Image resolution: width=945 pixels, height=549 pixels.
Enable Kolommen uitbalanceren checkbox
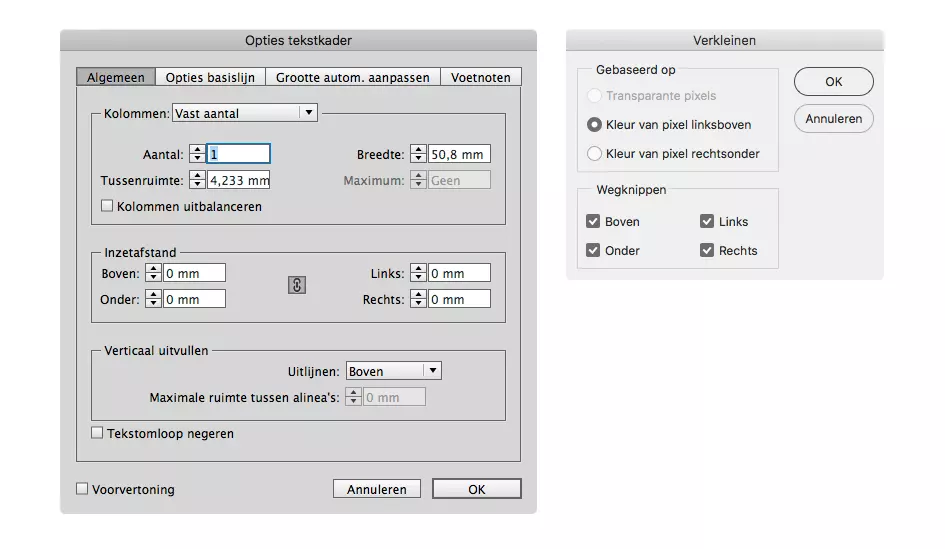coord(108,207)
